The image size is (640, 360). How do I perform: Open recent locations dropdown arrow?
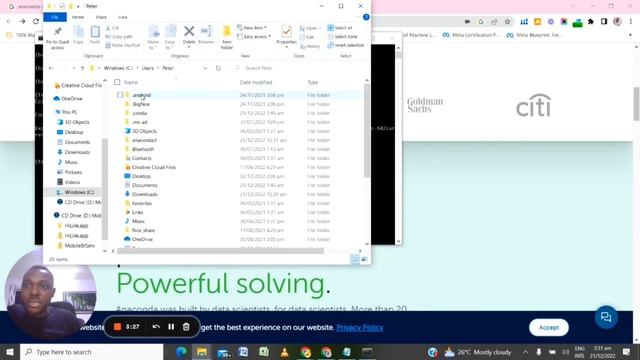[73, 68]
